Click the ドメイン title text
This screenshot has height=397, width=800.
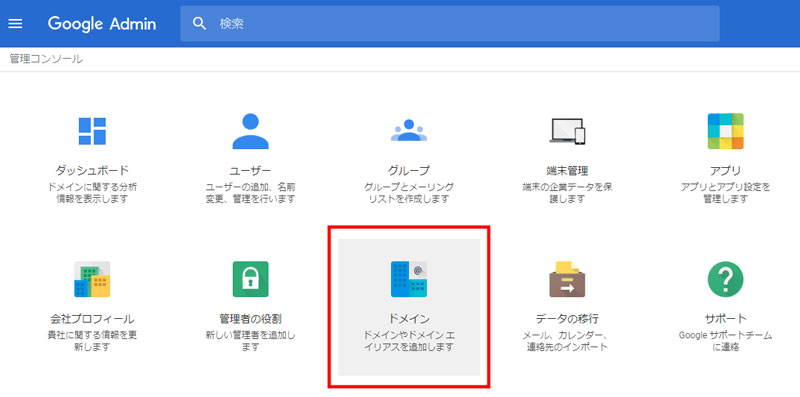[409, 319]
